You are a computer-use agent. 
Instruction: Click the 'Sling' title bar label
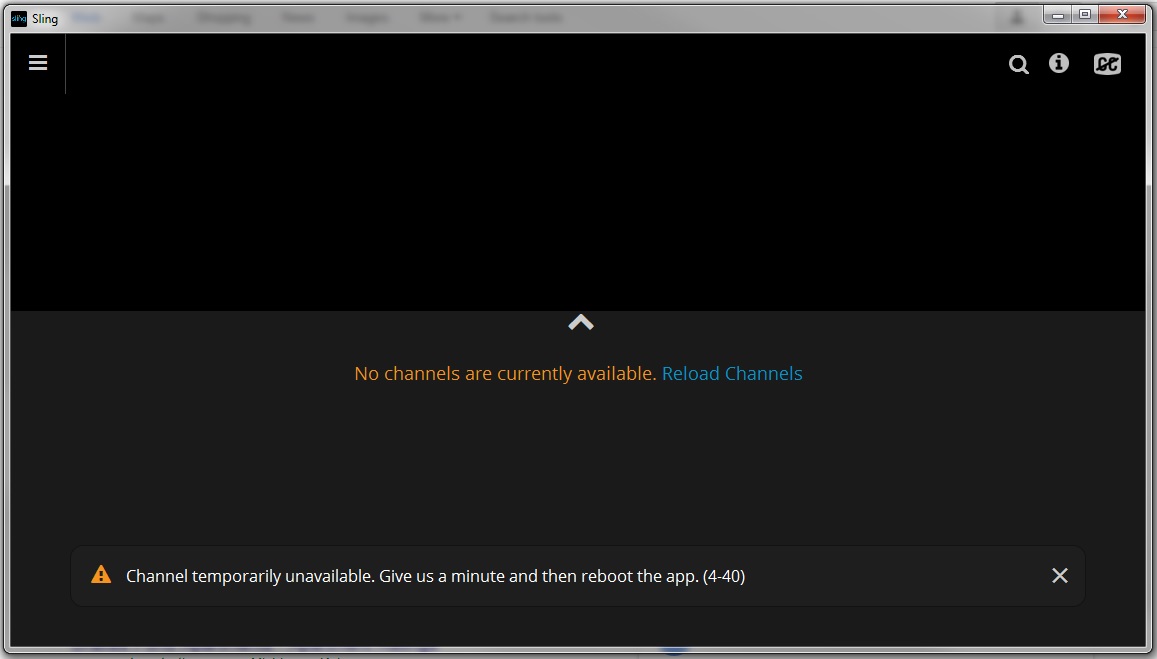click(45, 18)
